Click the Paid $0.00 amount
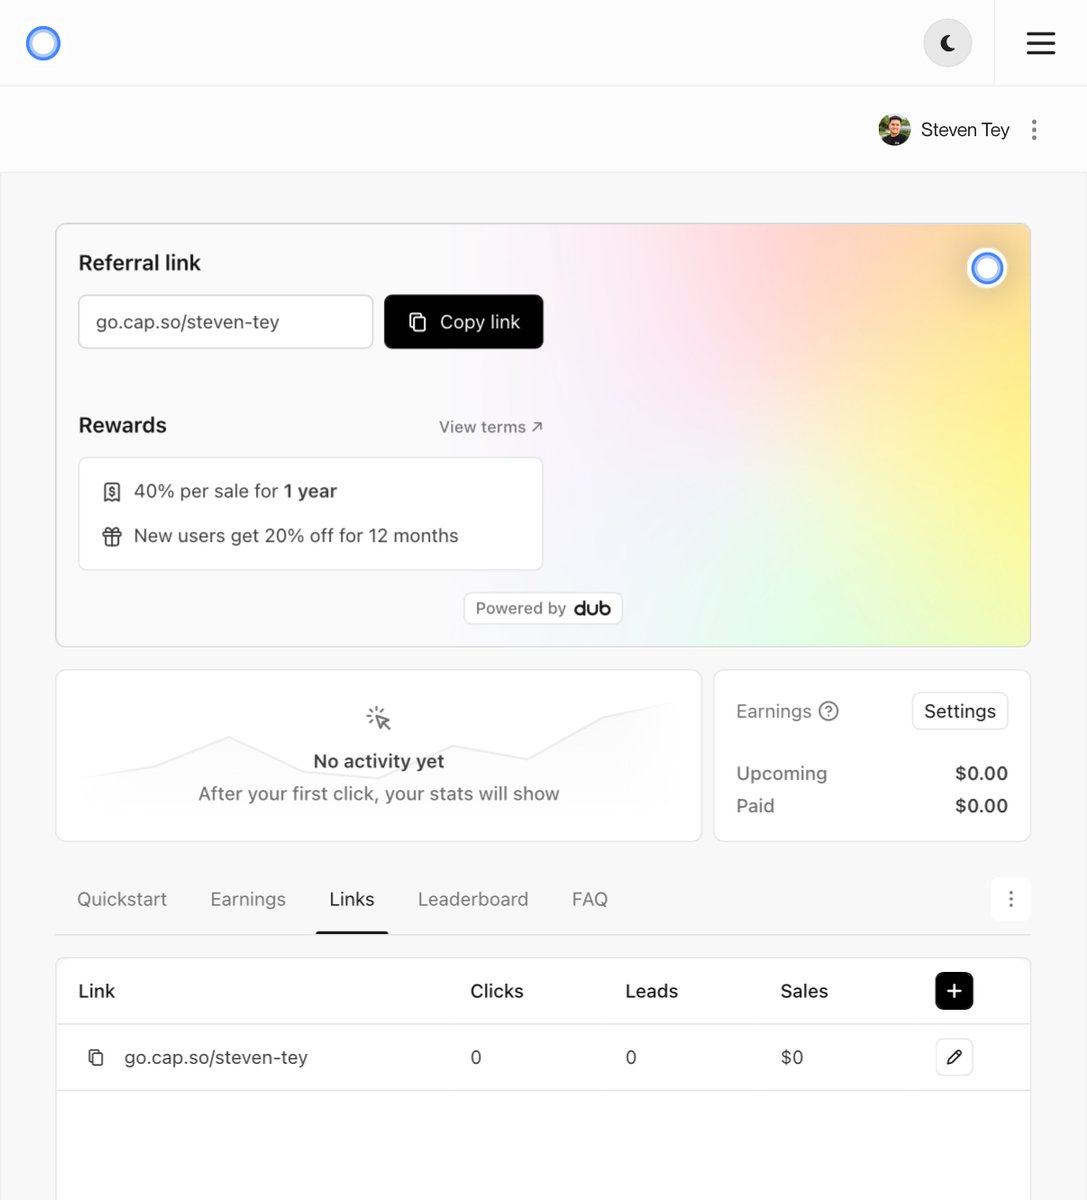Viewport: 1087px width, 1200px height. [981, 806]
